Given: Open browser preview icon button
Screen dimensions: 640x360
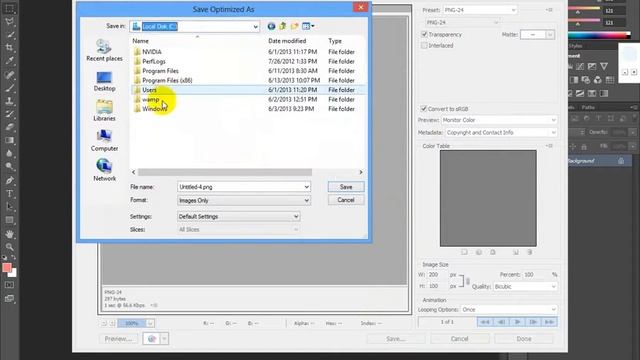Looking at the screenshot, I should click(x=151, y=339).
